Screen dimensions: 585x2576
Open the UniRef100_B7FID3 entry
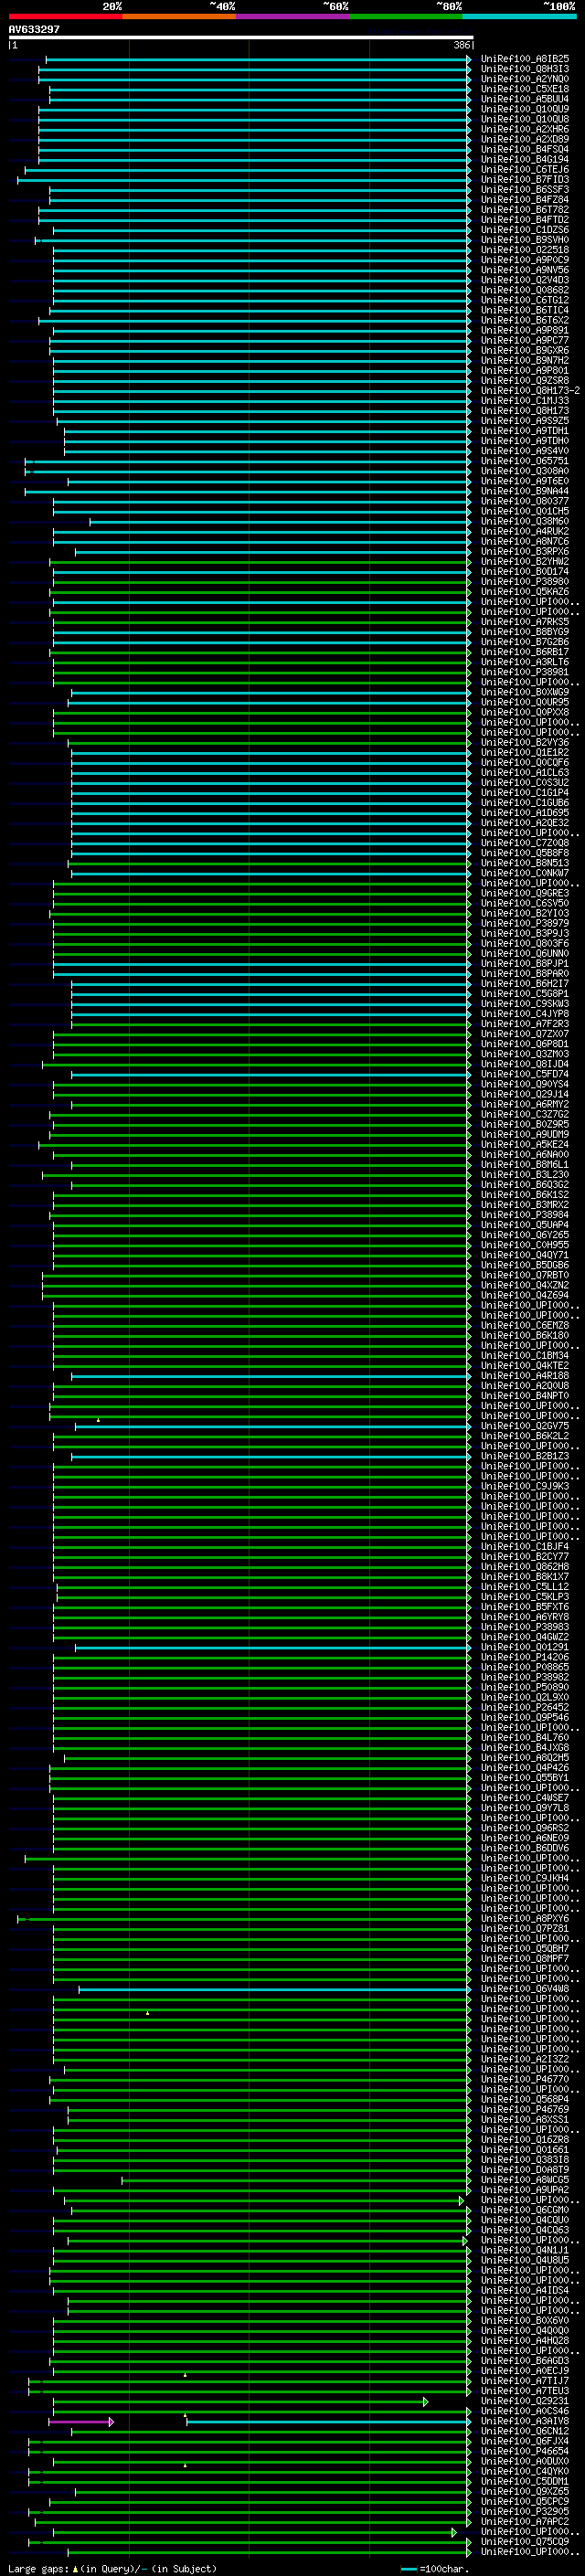(525, 180)
